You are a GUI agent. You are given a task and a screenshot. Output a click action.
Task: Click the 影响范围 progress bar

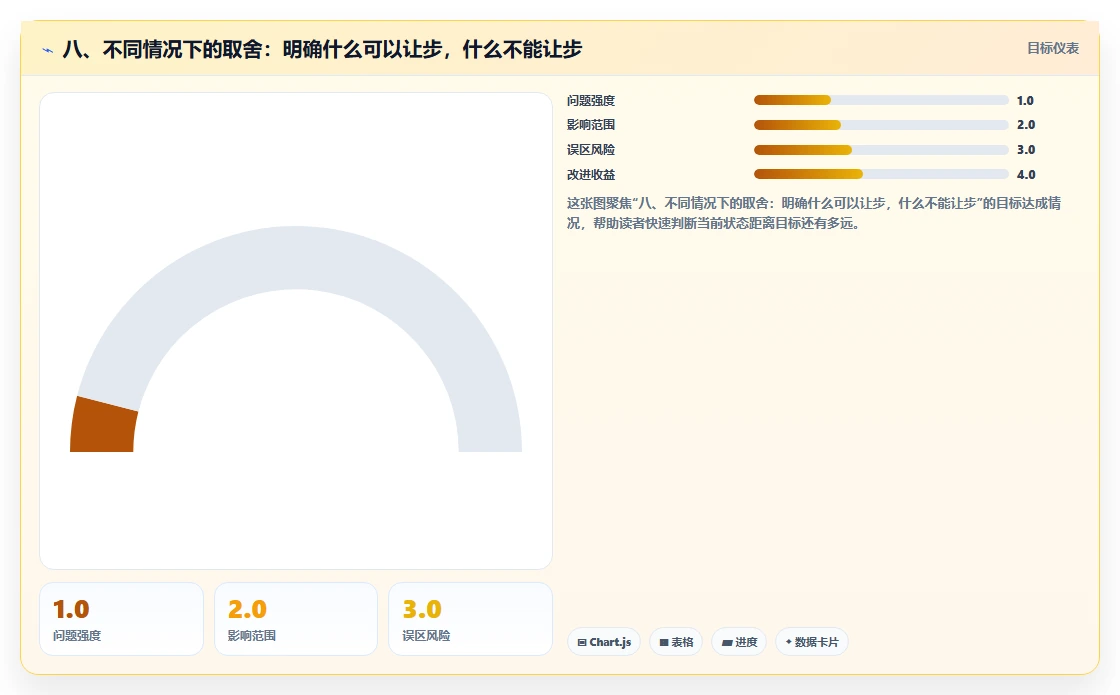(x=881, y=125)
